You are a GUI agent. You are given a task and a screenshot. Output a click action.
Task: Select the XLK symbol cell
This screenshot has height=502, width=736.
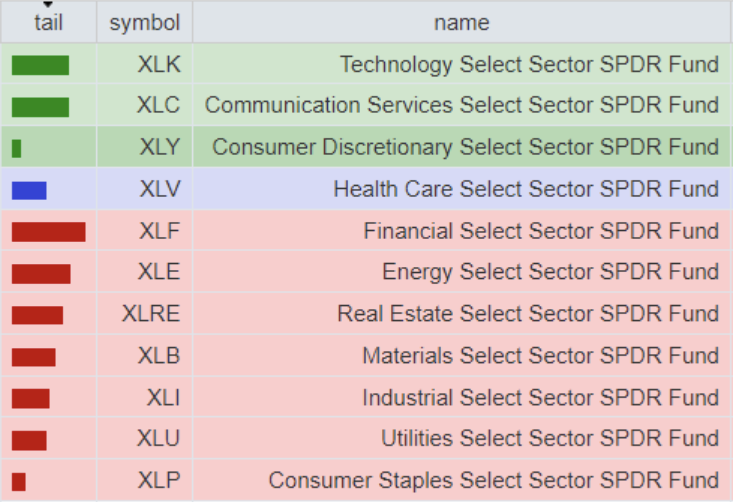pyautogui.click(x=159, y=65)
